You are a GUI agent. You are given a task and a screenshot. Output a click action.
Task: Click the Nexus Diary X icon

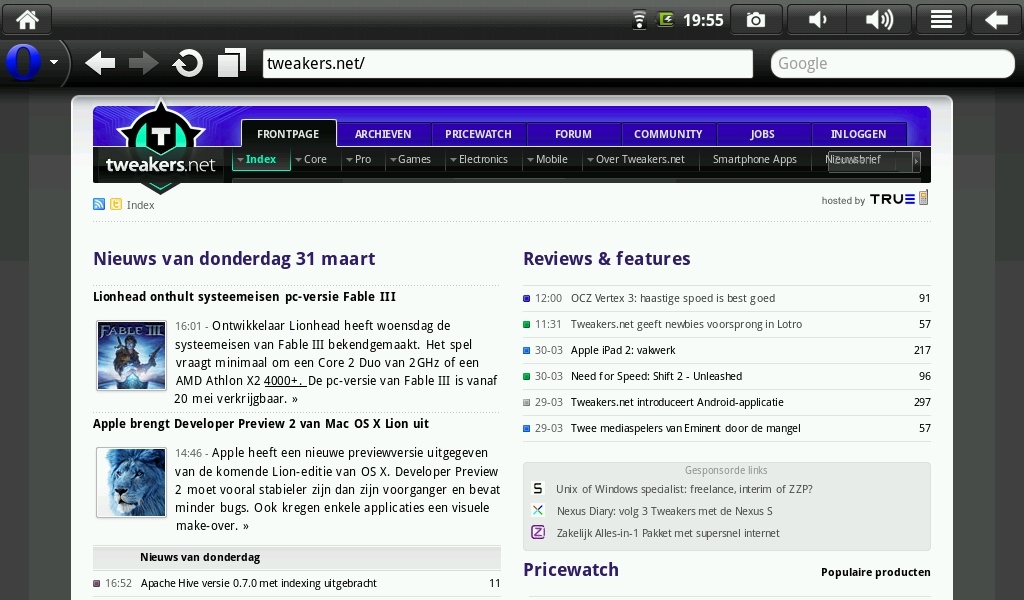[x=537, y=511]
